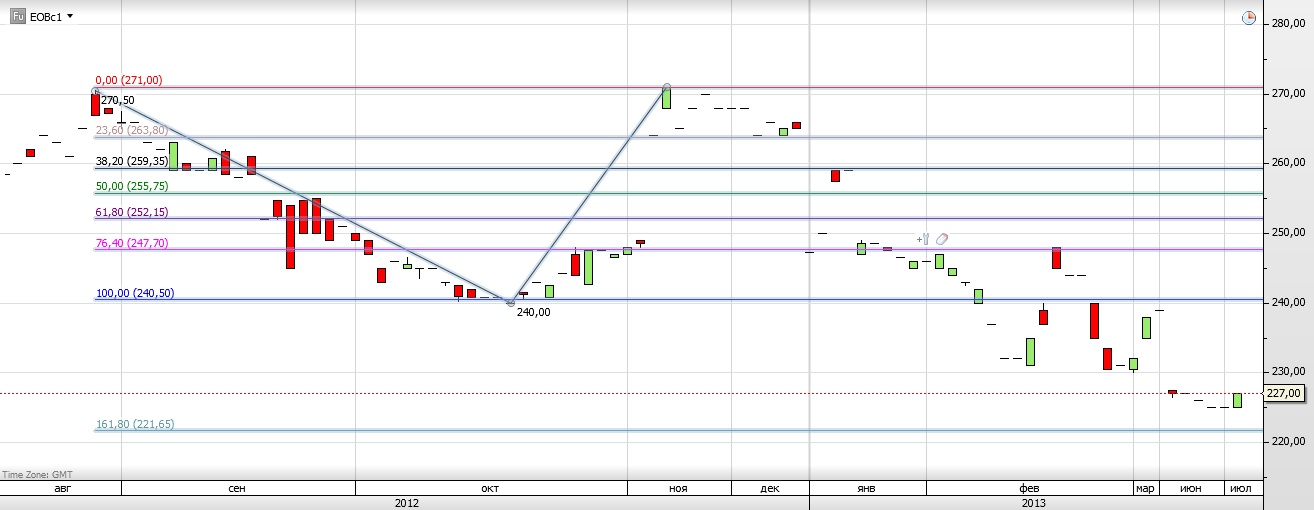Image resolution: width=1314 pixels, height=510 pixels.
Task: Click the дек month label on time axis
Action: click(x=770, y=488)
